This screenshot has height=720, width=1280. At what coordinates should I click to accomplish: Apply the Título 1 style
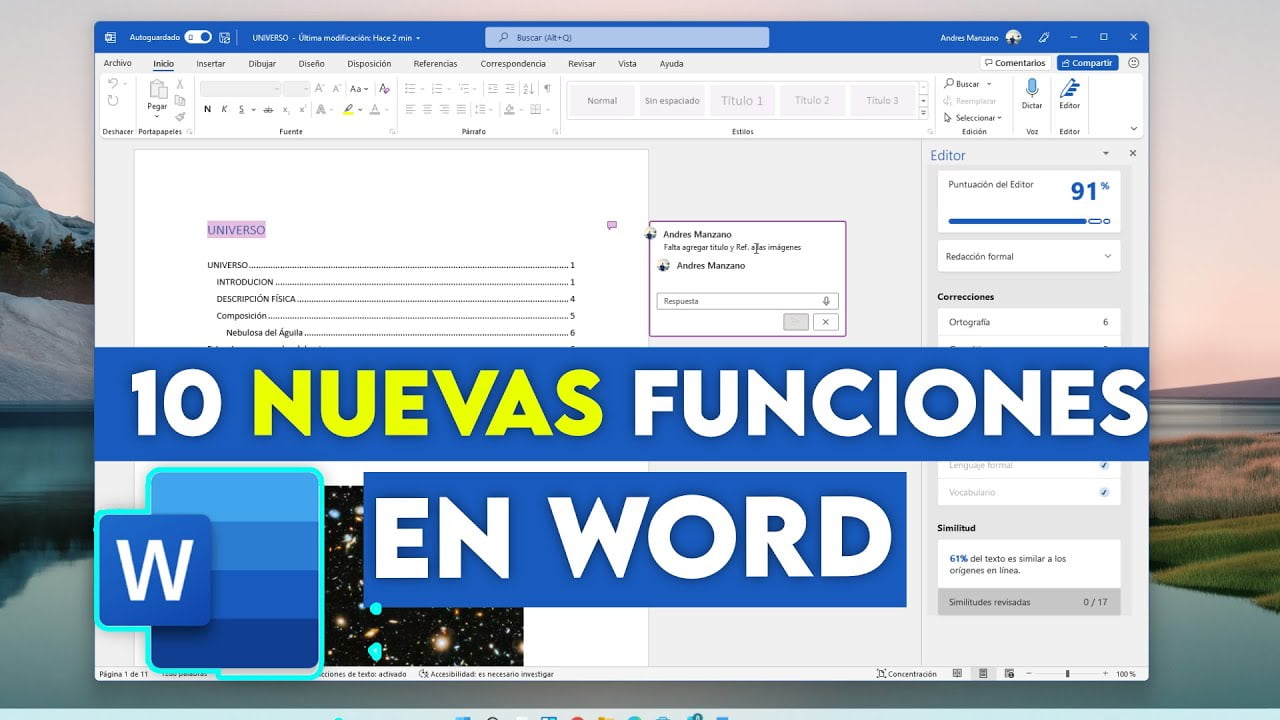click(742, 101)
